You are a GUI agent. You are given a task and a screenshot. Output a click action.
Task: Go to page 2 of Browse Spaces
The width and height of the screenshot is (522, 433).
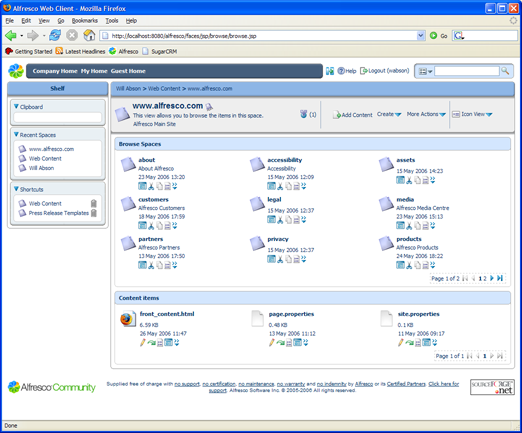pyautogui.click(x=485, y=278)
